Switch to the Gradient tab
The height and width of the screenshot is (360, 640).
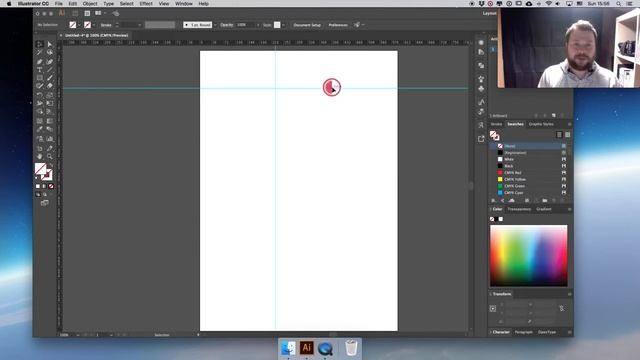click(544, 209)
